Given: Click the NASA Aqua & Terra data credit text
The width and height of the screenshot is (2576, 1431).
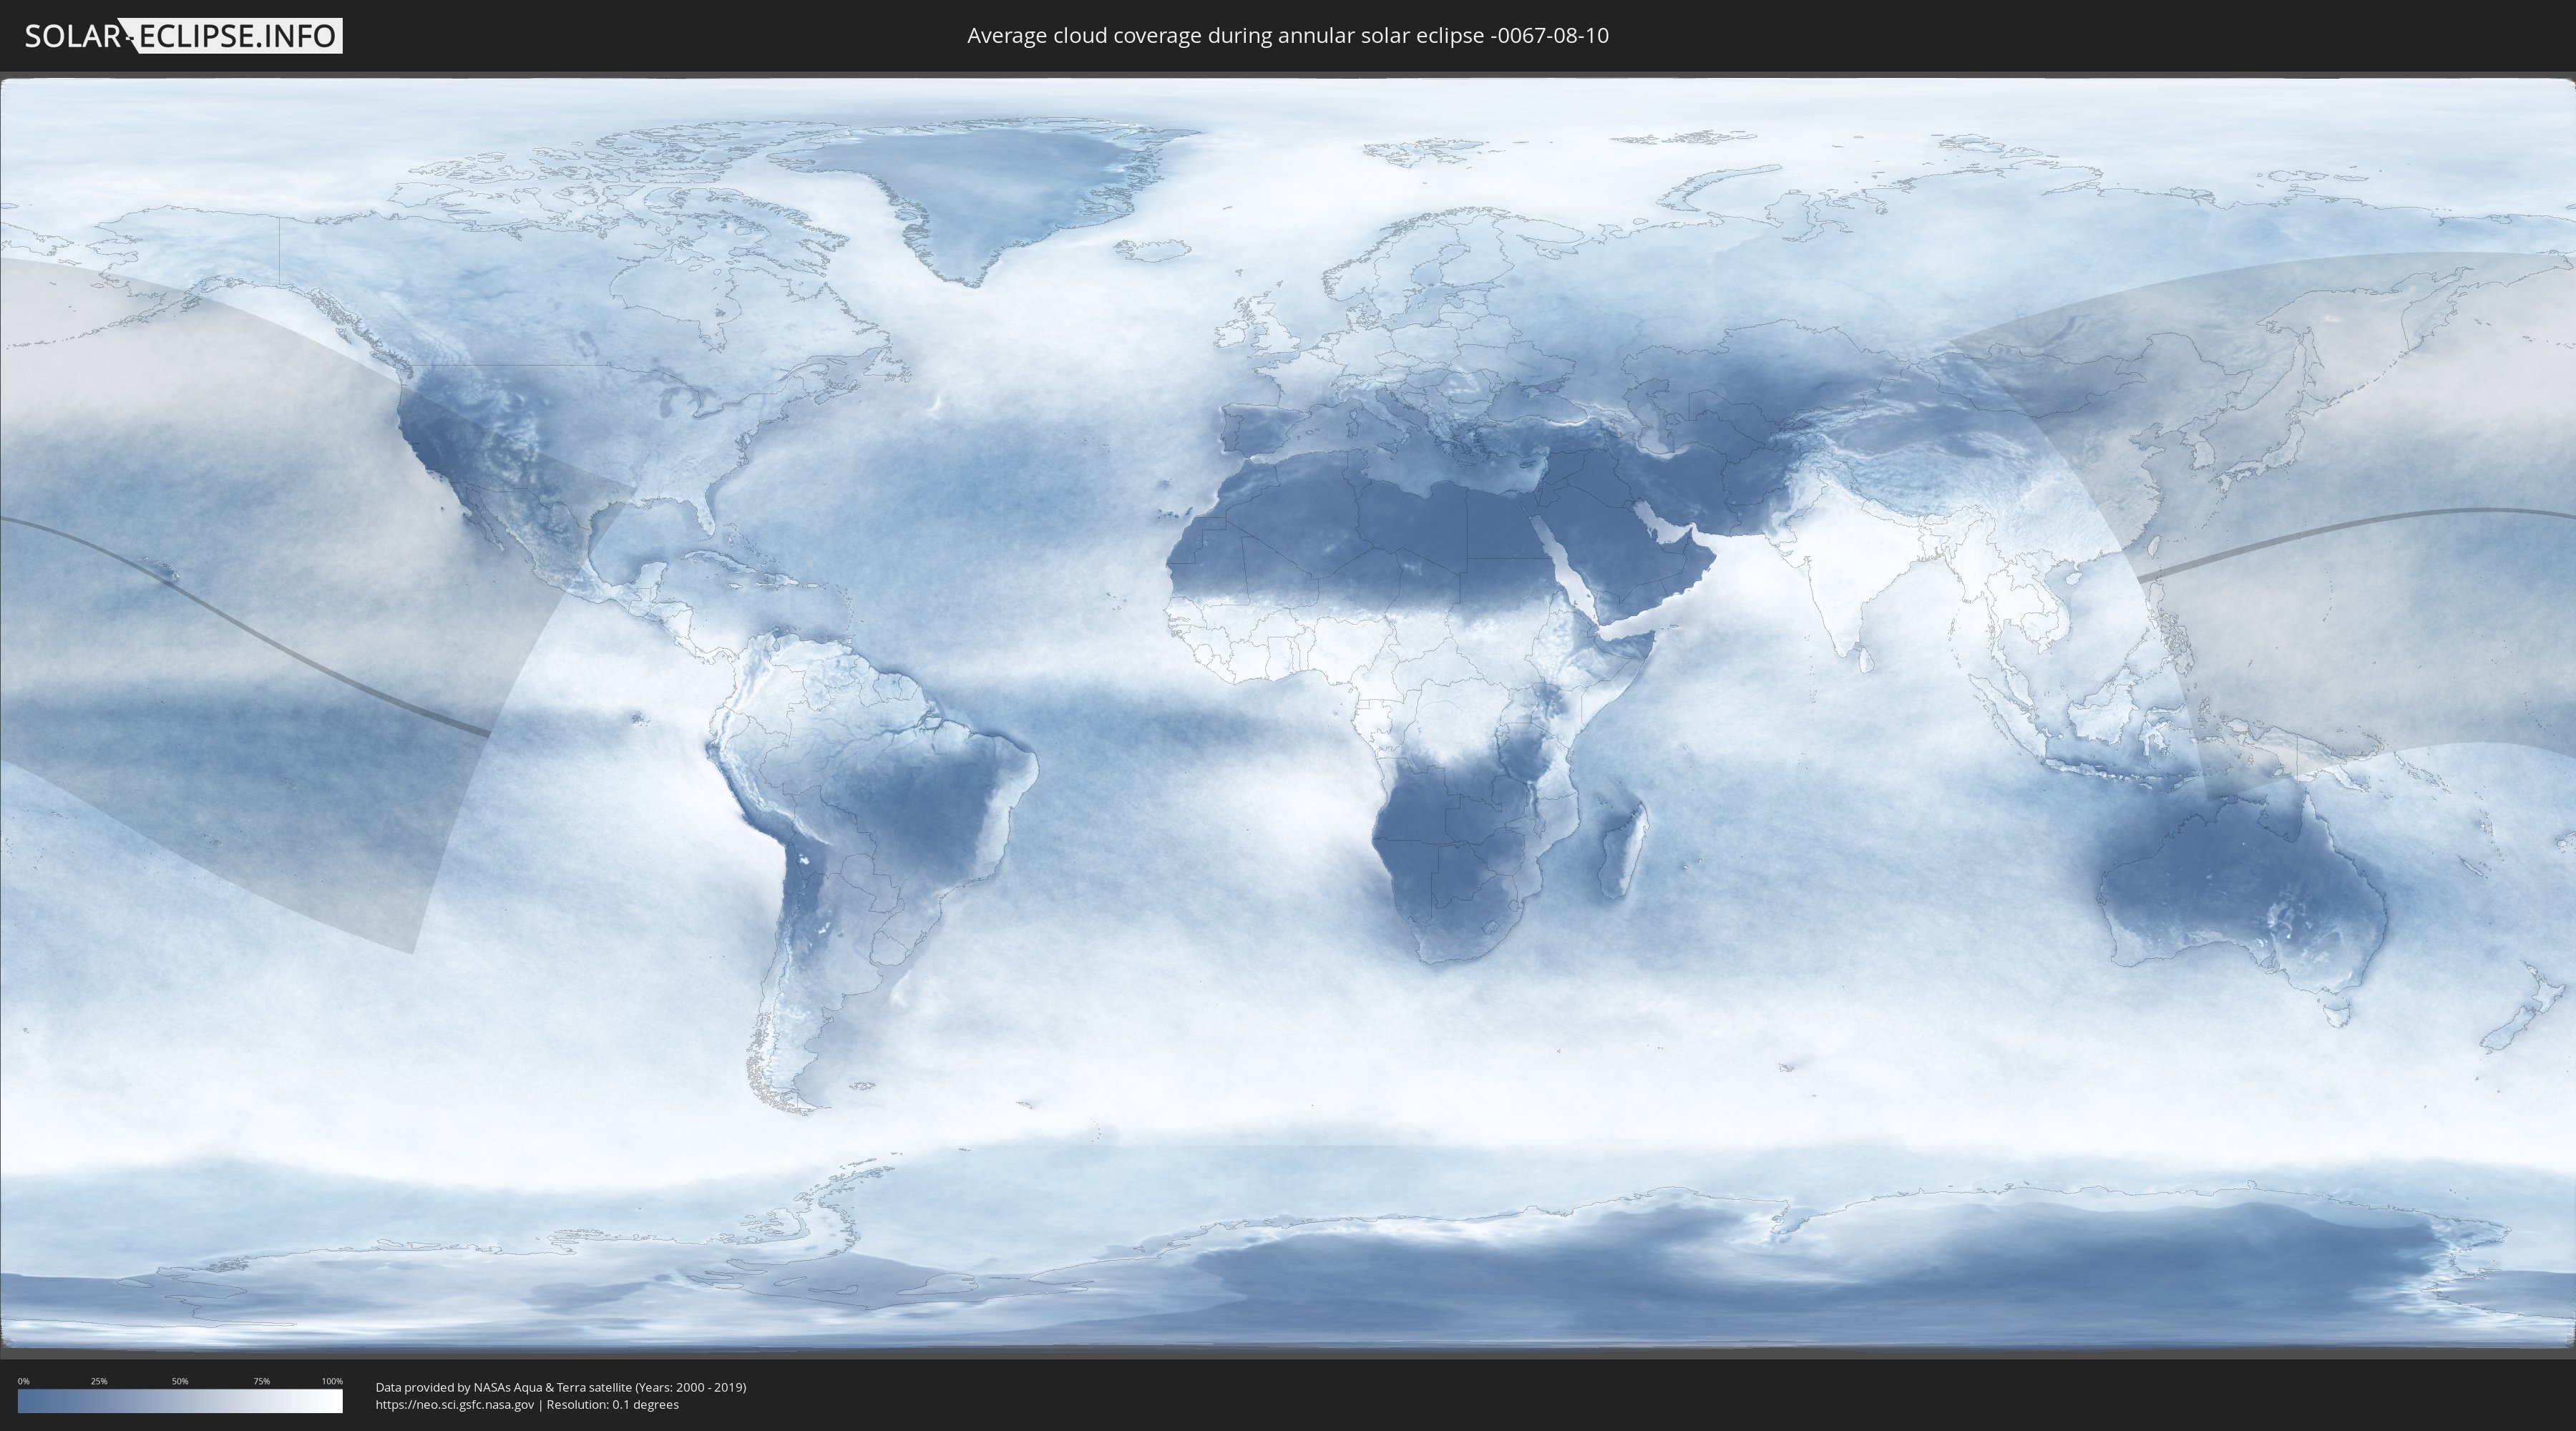Looking at the screenshot, I should click(561, 1387).
